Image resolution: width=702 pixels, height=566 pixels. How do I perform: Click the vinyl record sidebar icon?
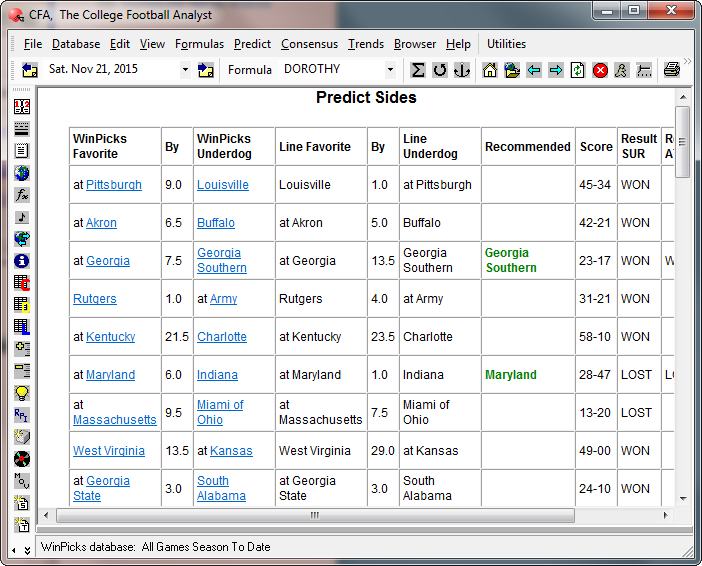21,459
